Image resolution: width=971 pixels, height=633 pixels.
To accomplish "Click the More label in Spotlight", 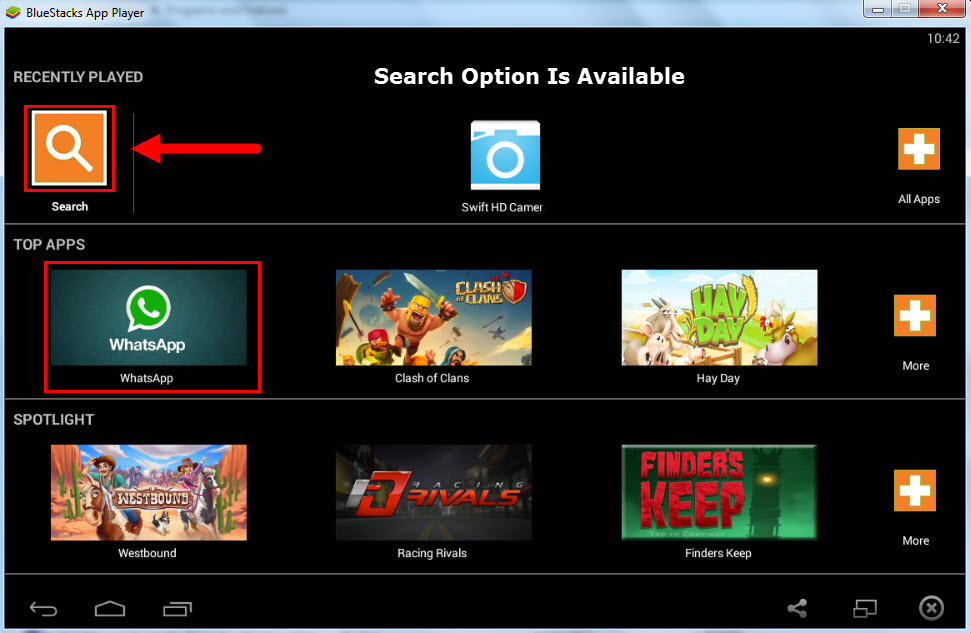I will (x=916, y=541).
